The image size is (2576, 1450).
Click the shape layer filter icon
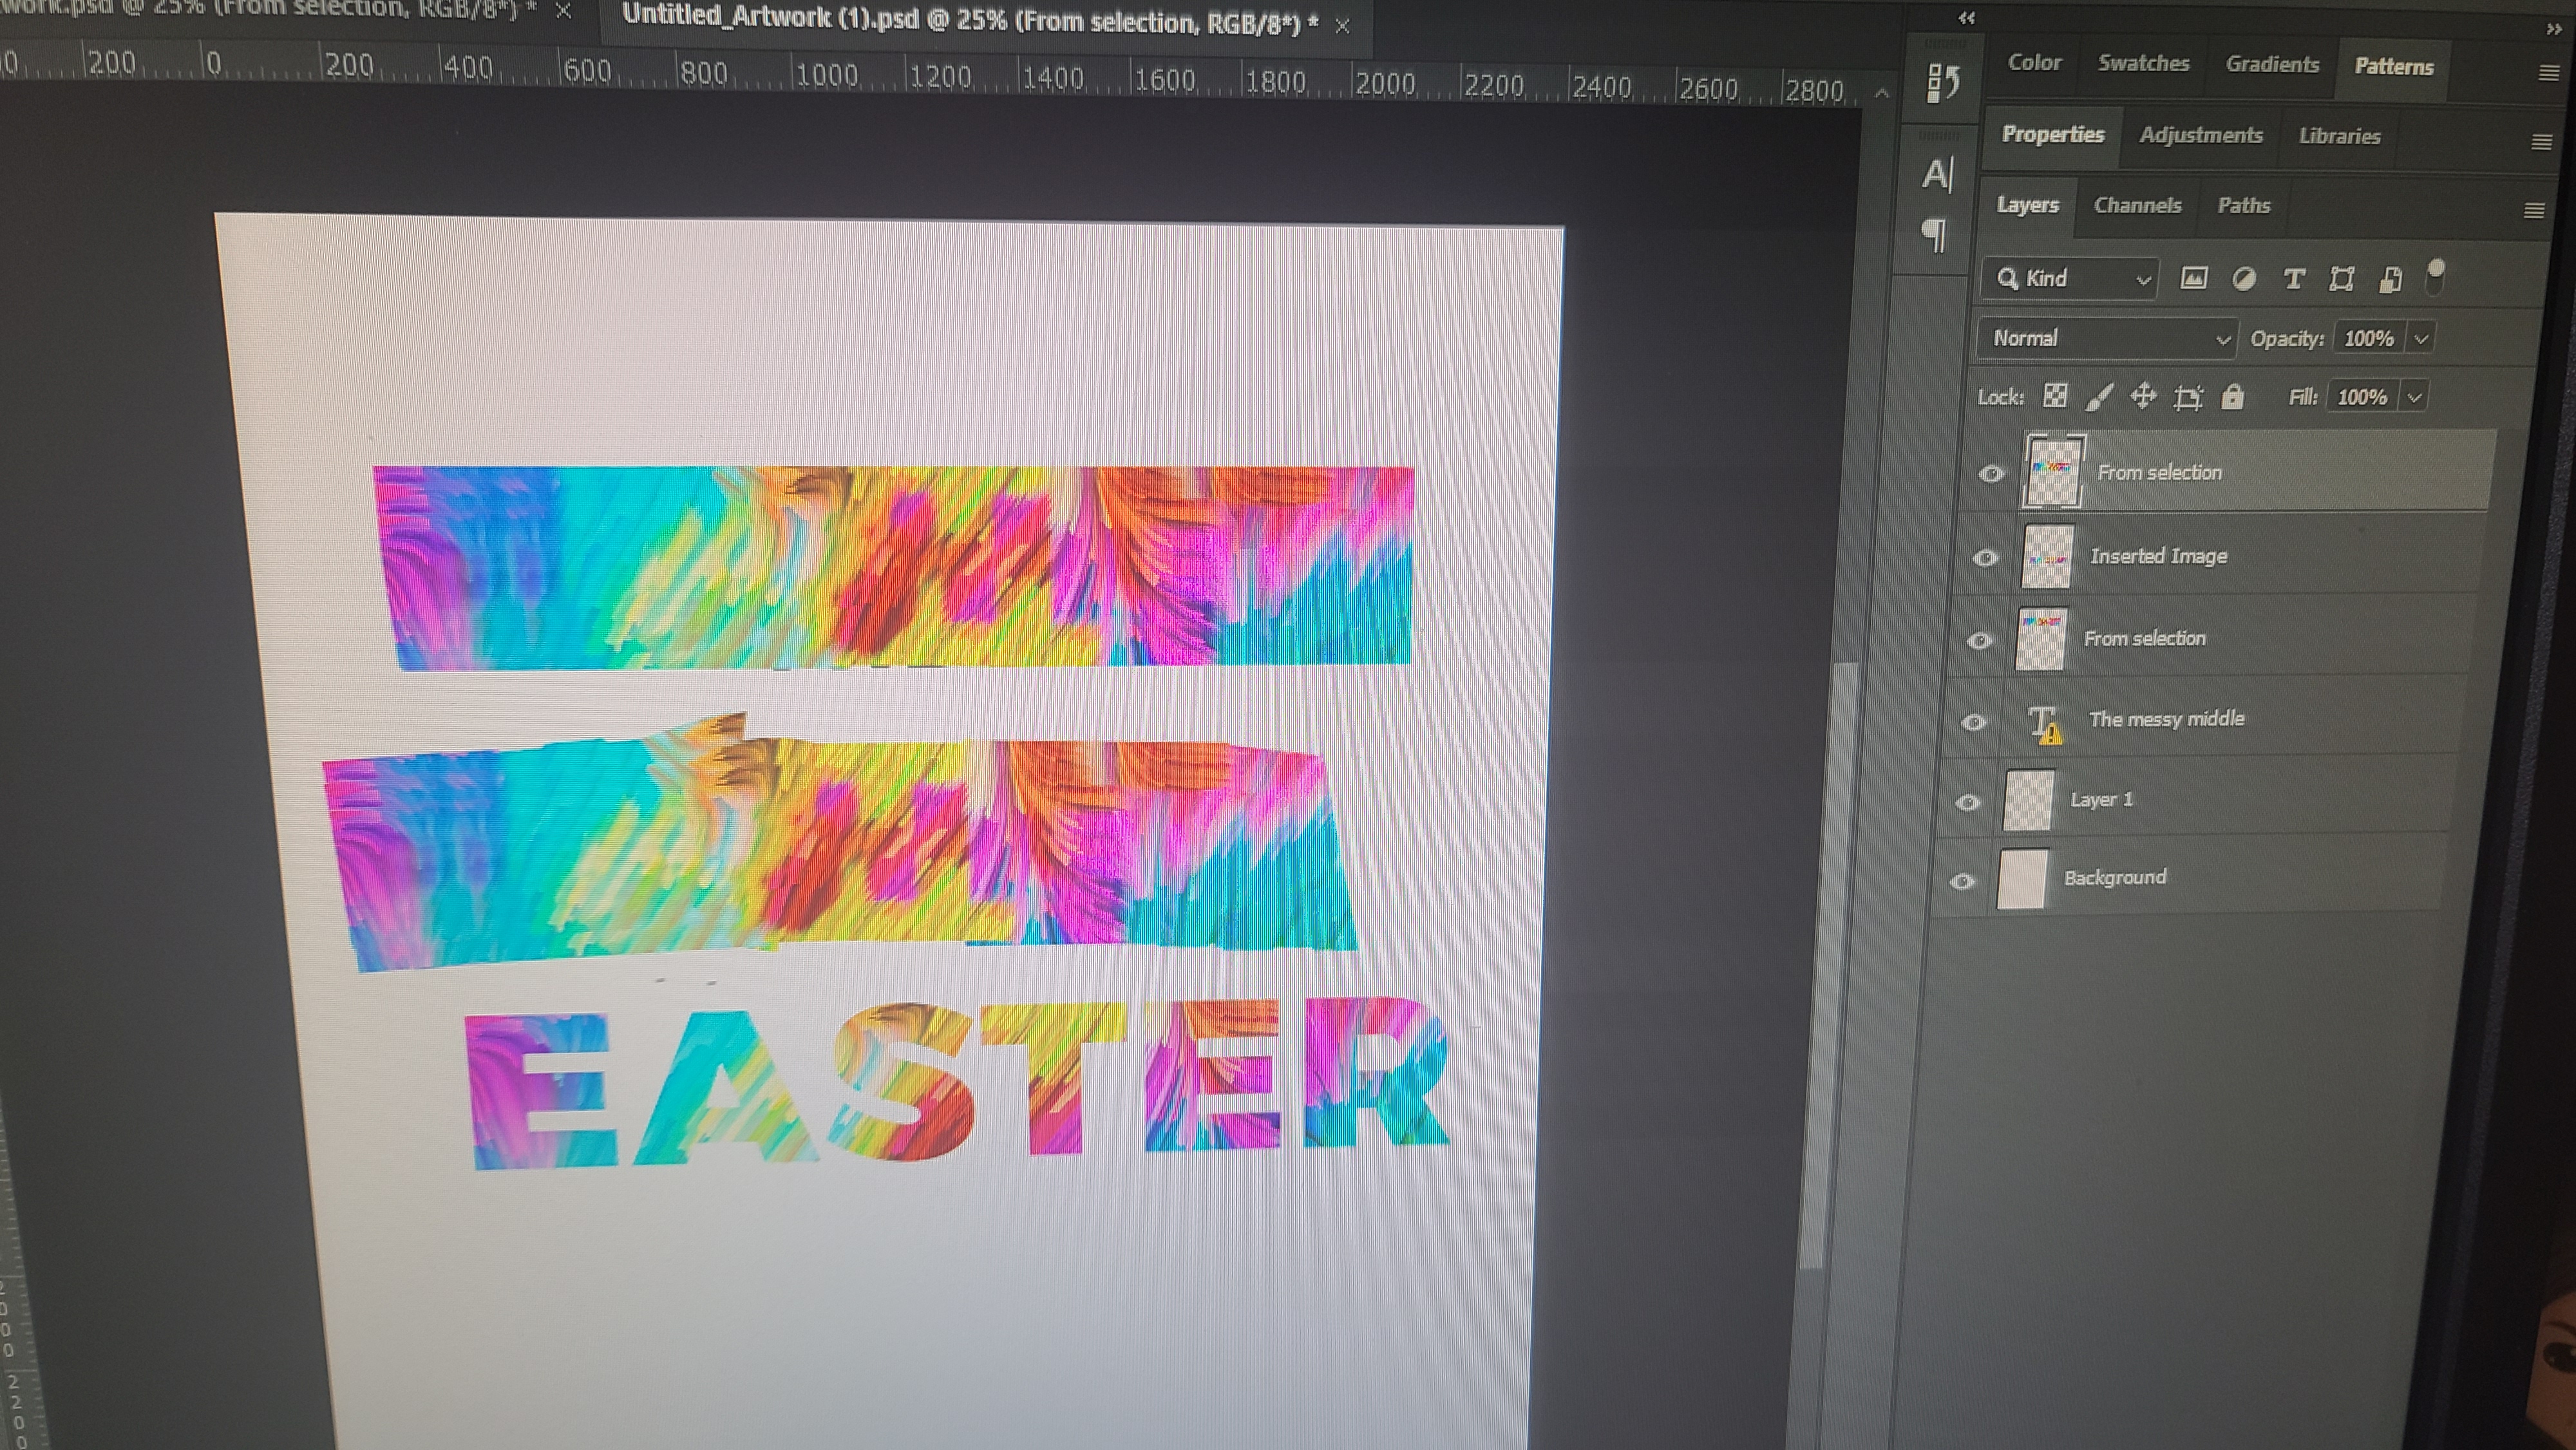pyautogui.click(x=2341, y=279)
